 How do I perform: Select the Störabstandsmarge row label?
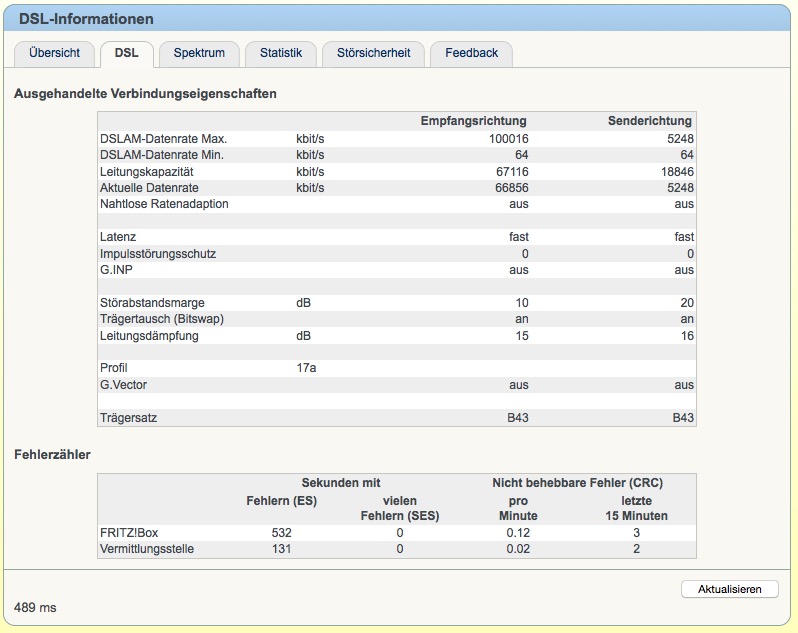pos(152,303)
